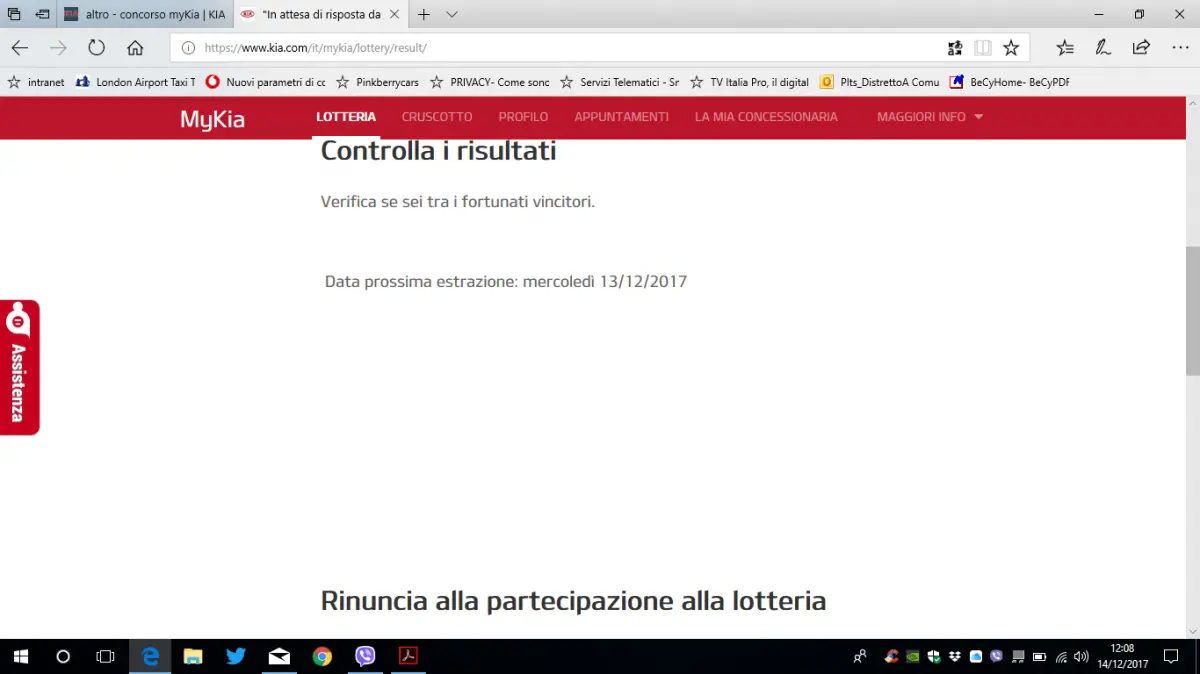Show site info icon in address bar

coord(188,48)
